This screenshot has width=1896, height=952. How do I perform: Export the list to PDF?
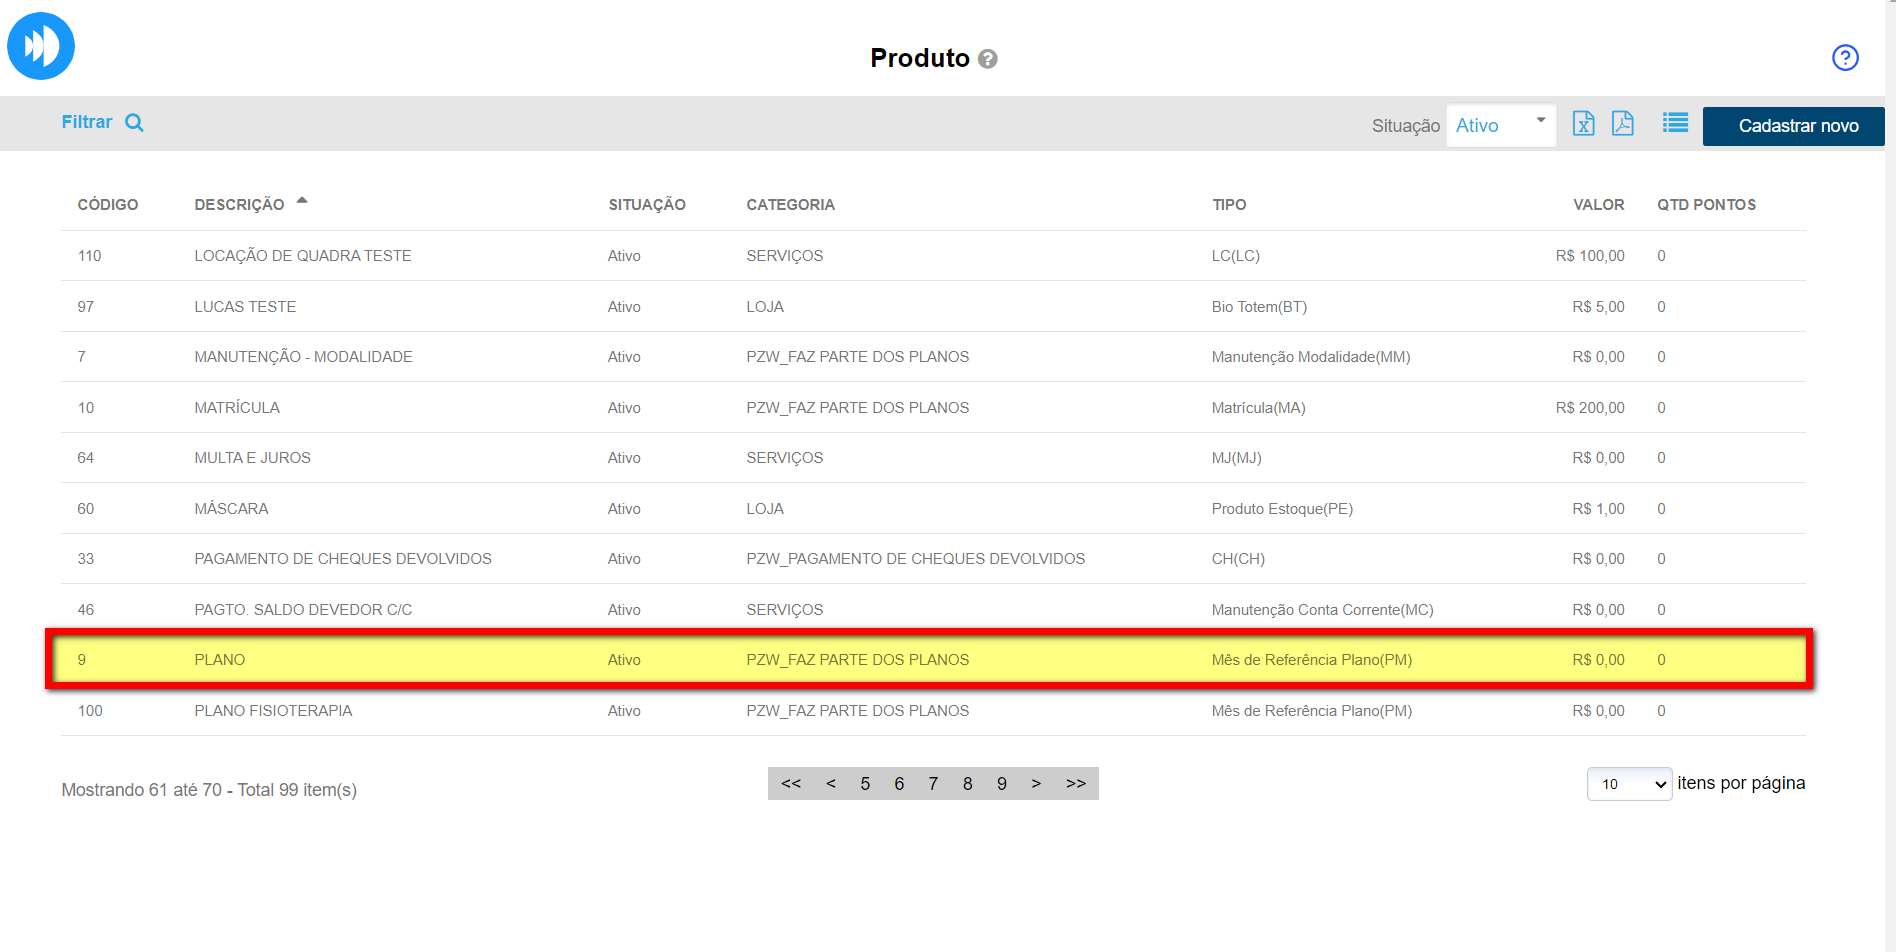click(x=1622, y=123)
